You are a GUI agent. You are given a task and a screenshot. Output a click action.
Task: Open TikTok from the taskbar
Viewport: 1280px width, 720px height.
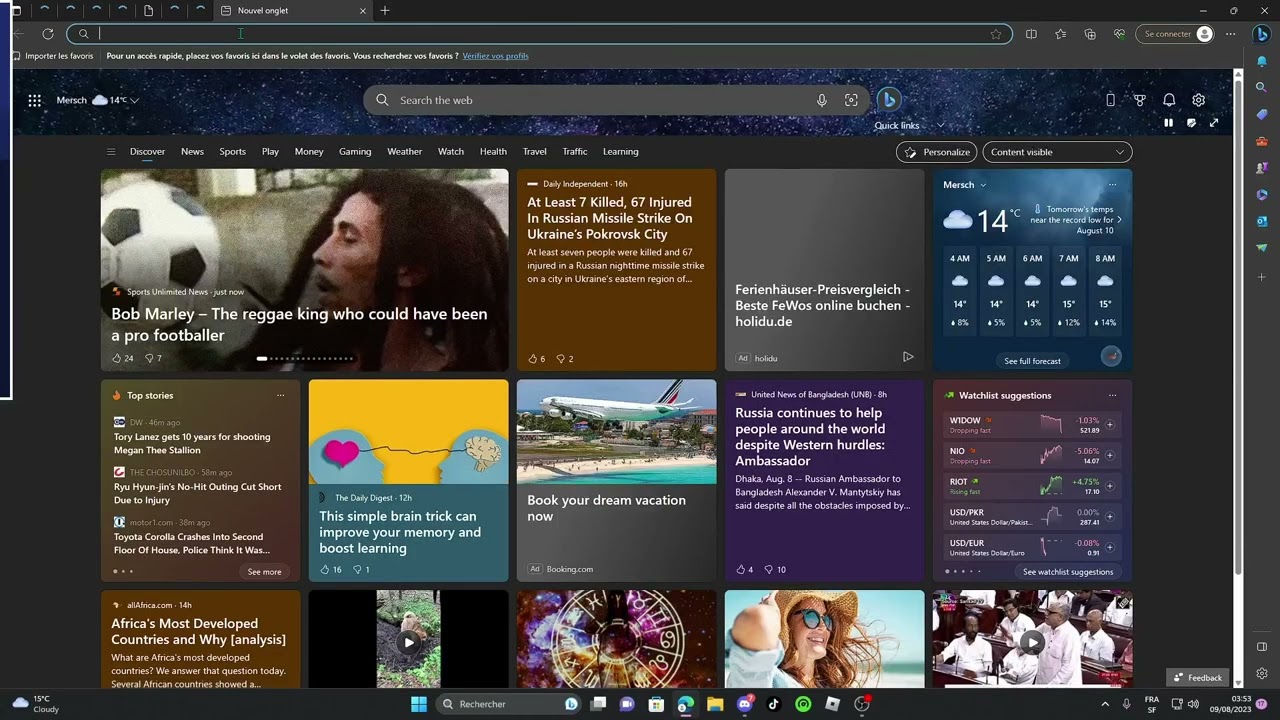point(774,704)
